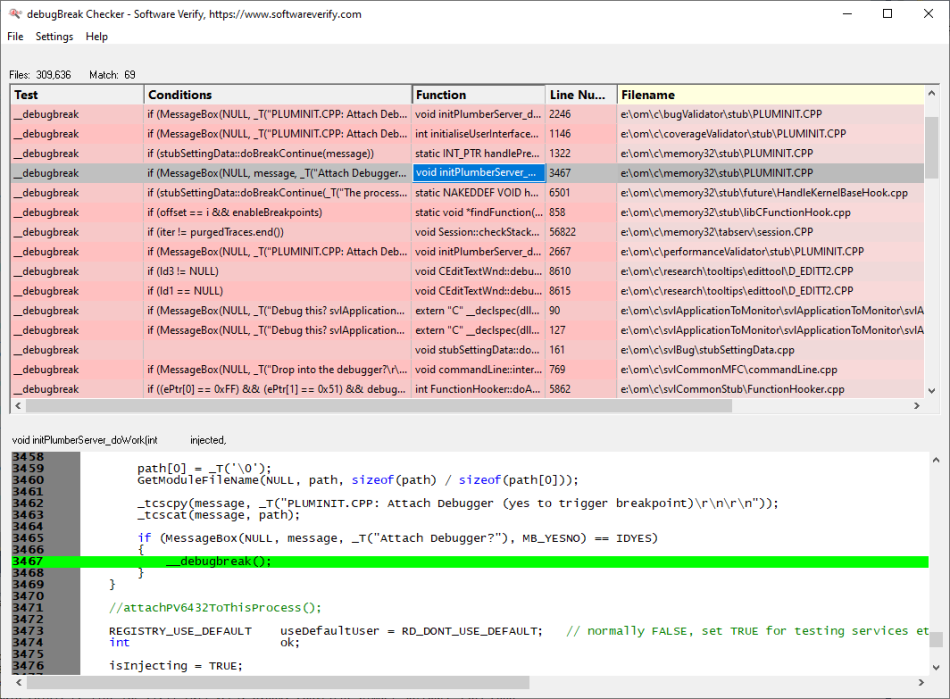Screen dimensions: 950x699
Task: Select the stubSettingData.cpp row at line 161
Action: pos(700,350)
